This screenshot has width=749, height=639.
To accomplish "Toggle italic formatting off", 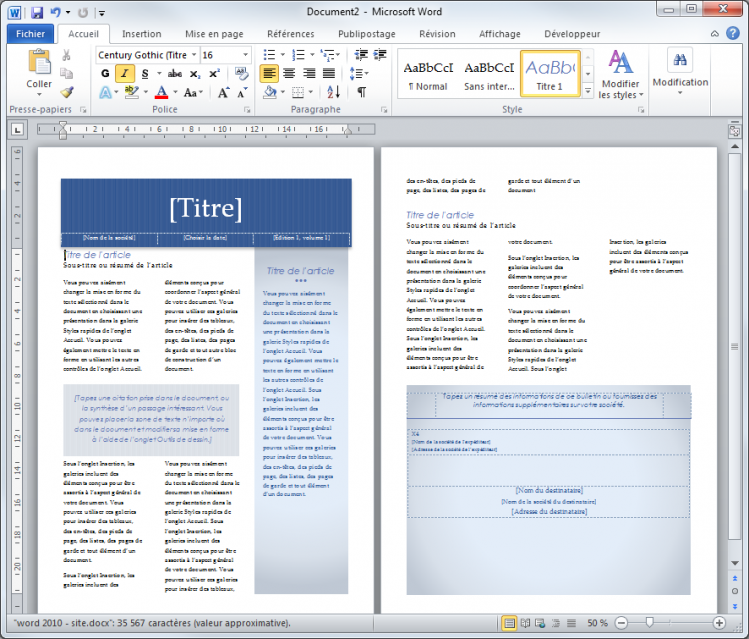I will tap(125, 73).
